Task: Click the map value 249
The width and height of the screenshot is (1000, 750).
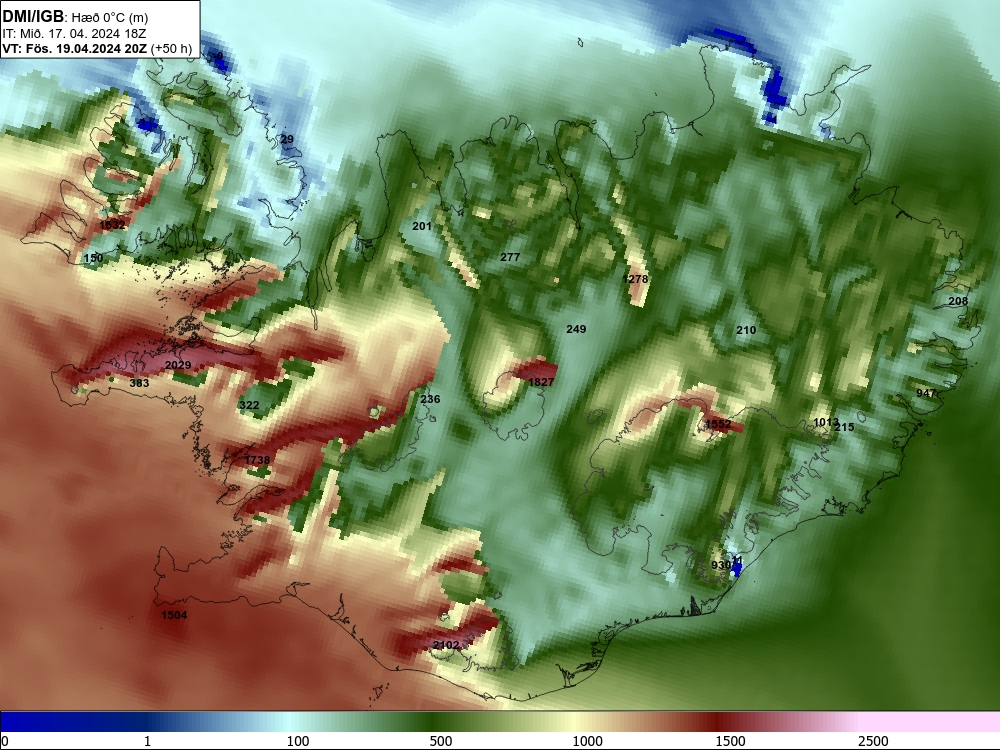Action: pos(576,329)
